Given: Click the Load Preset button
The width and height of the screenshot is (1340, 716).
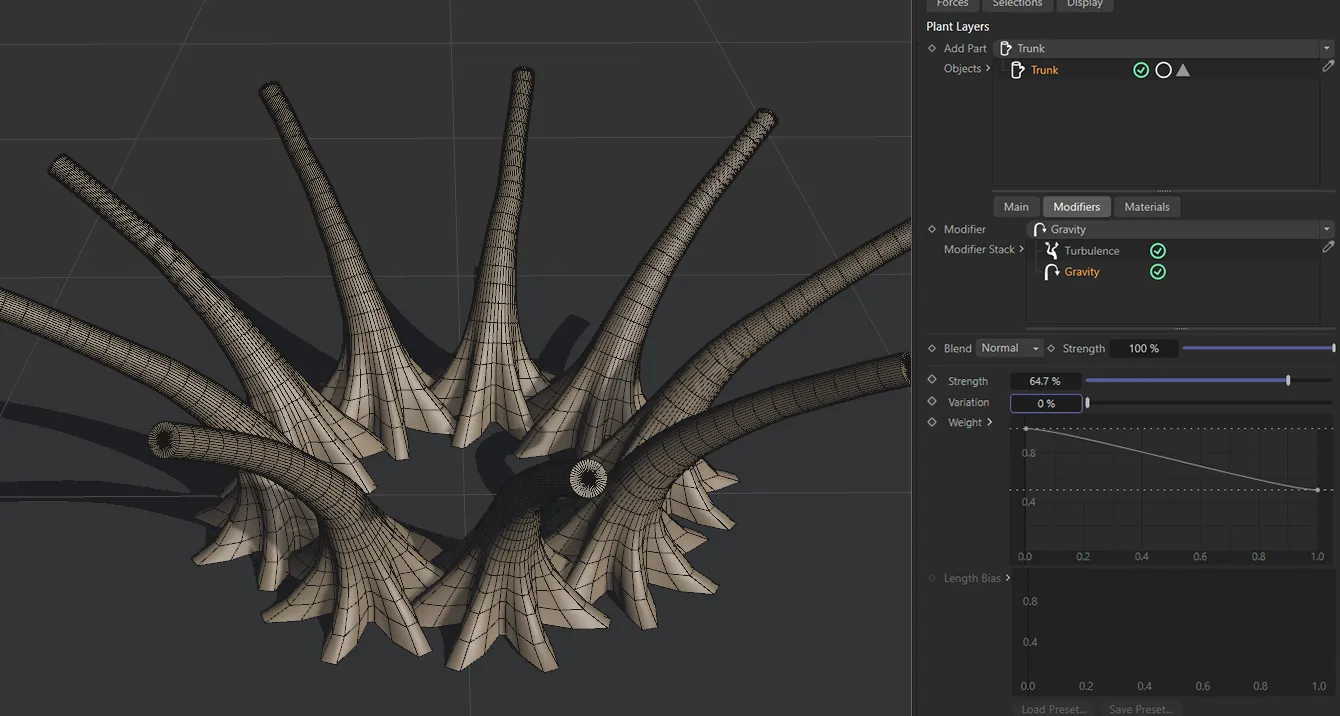Looking at the screenshot, I should [1053, 708].
